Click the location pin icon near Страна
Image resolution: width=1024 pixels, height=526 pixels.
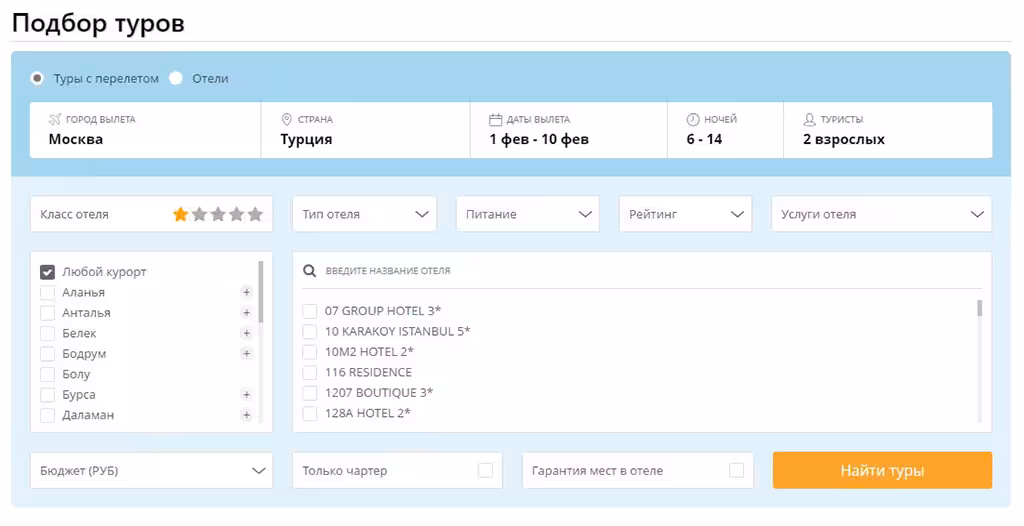pyautogui.click(x=286, y=120)
